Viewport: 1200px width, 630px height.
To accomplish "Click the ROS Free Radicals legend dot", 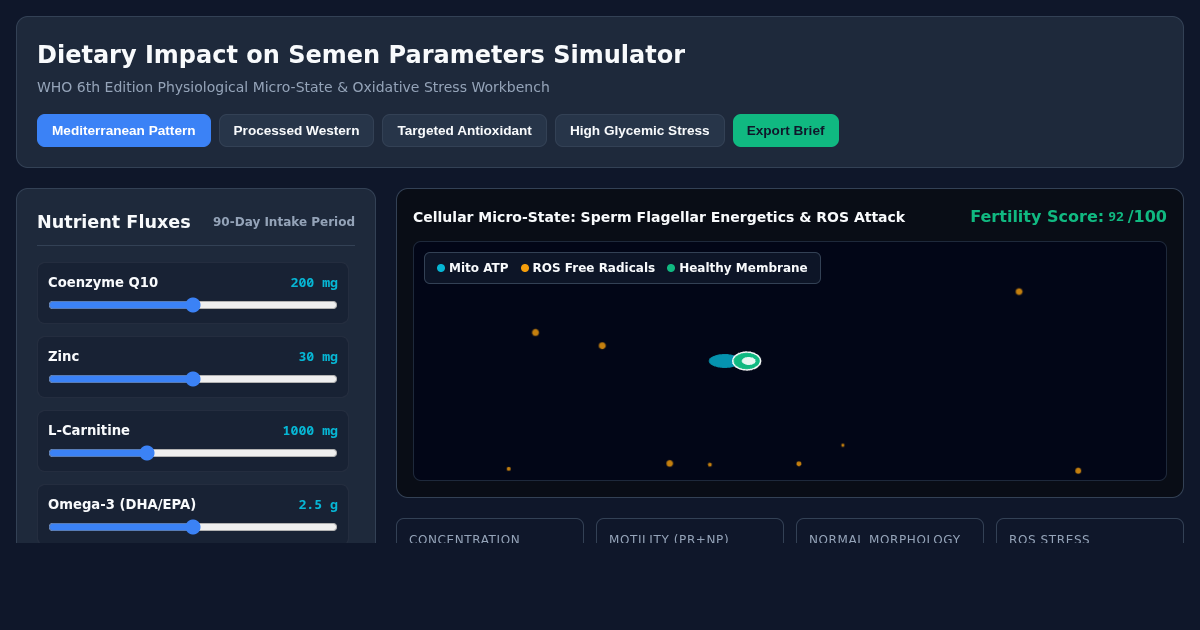I will tap(525, 268).
